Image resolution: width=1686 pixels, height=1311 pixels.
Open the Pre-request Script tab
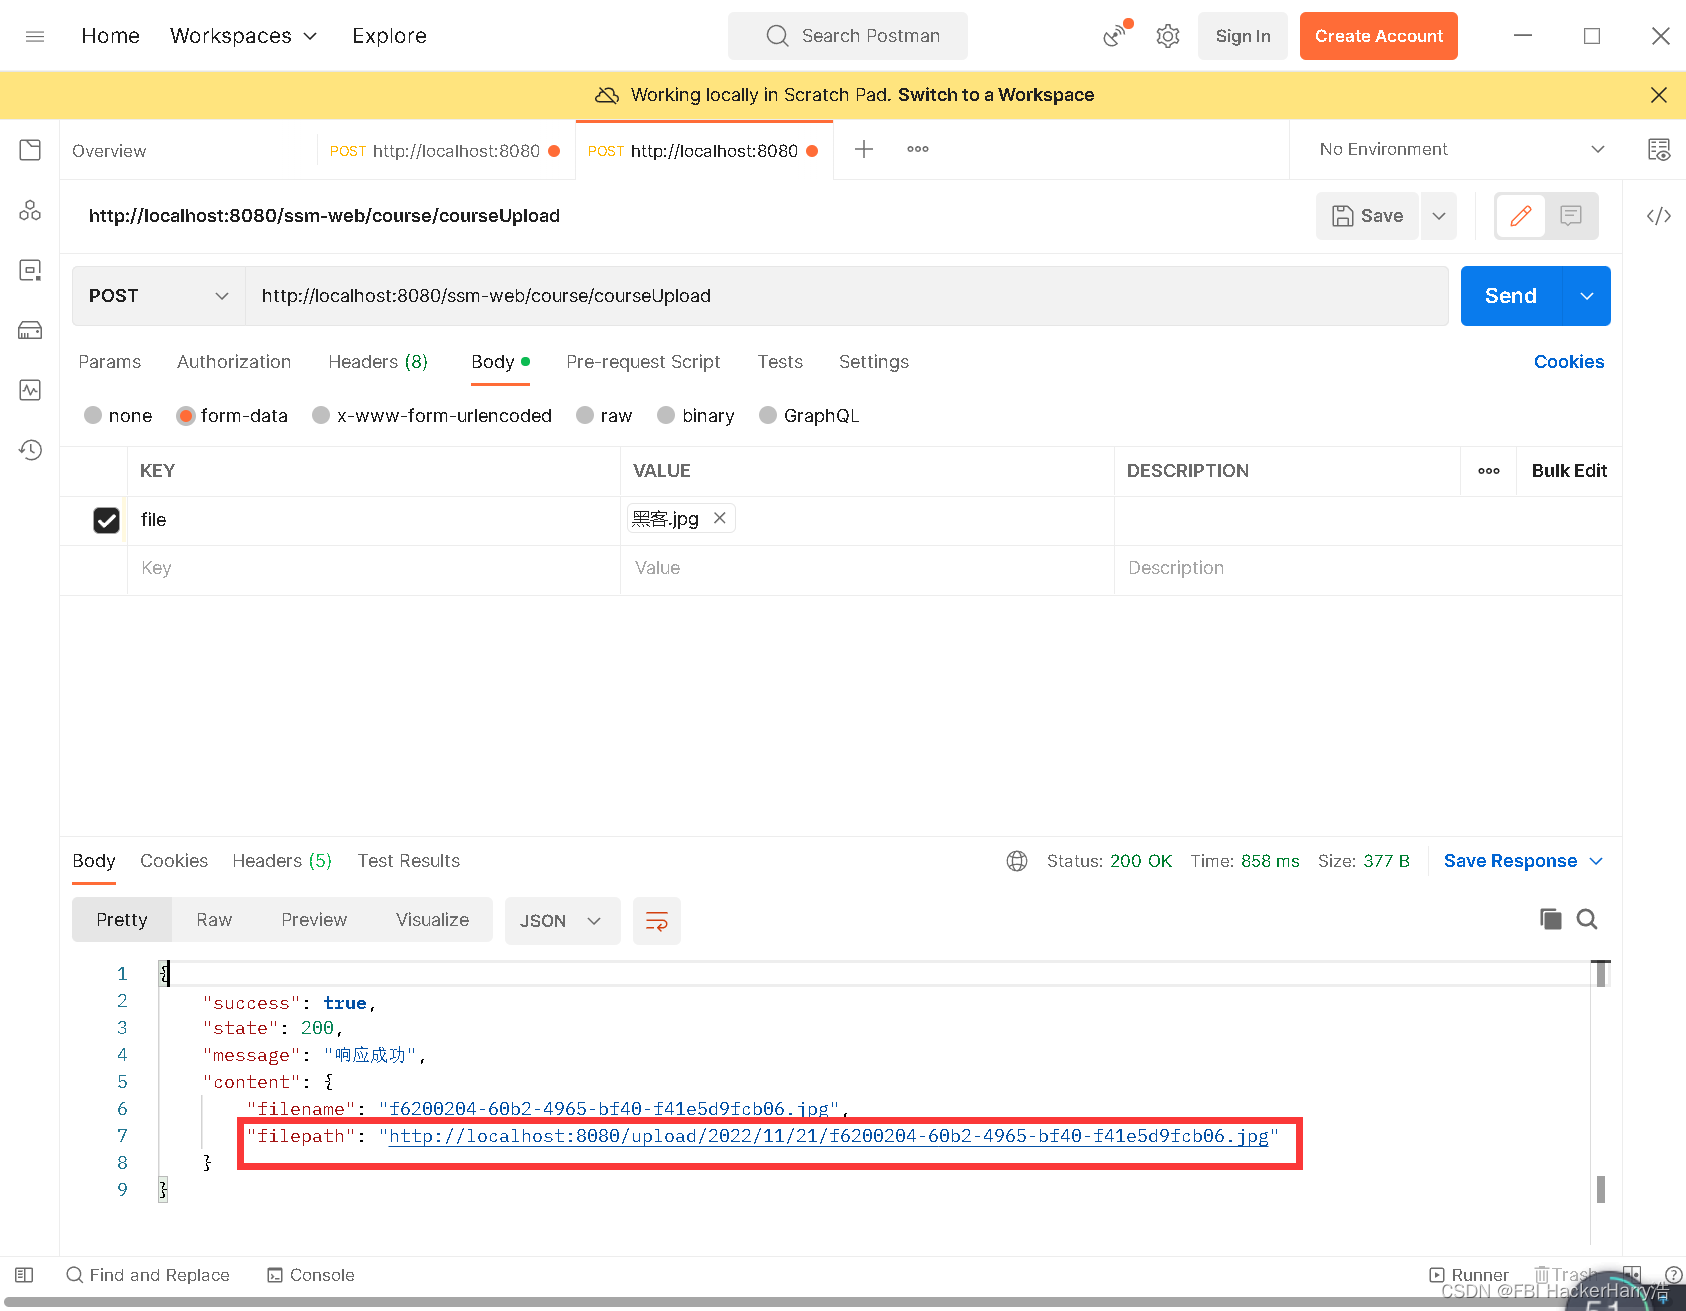643,362
